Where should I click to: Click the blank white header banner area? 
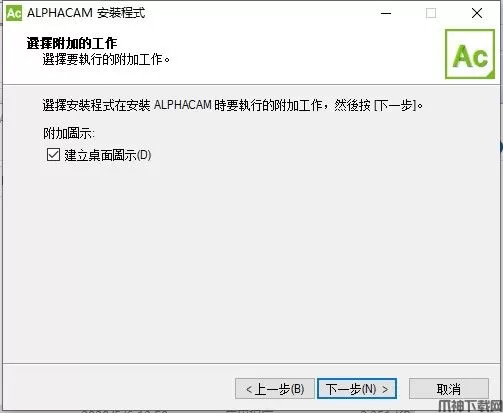pyautogui.click(x=300, y=53)
